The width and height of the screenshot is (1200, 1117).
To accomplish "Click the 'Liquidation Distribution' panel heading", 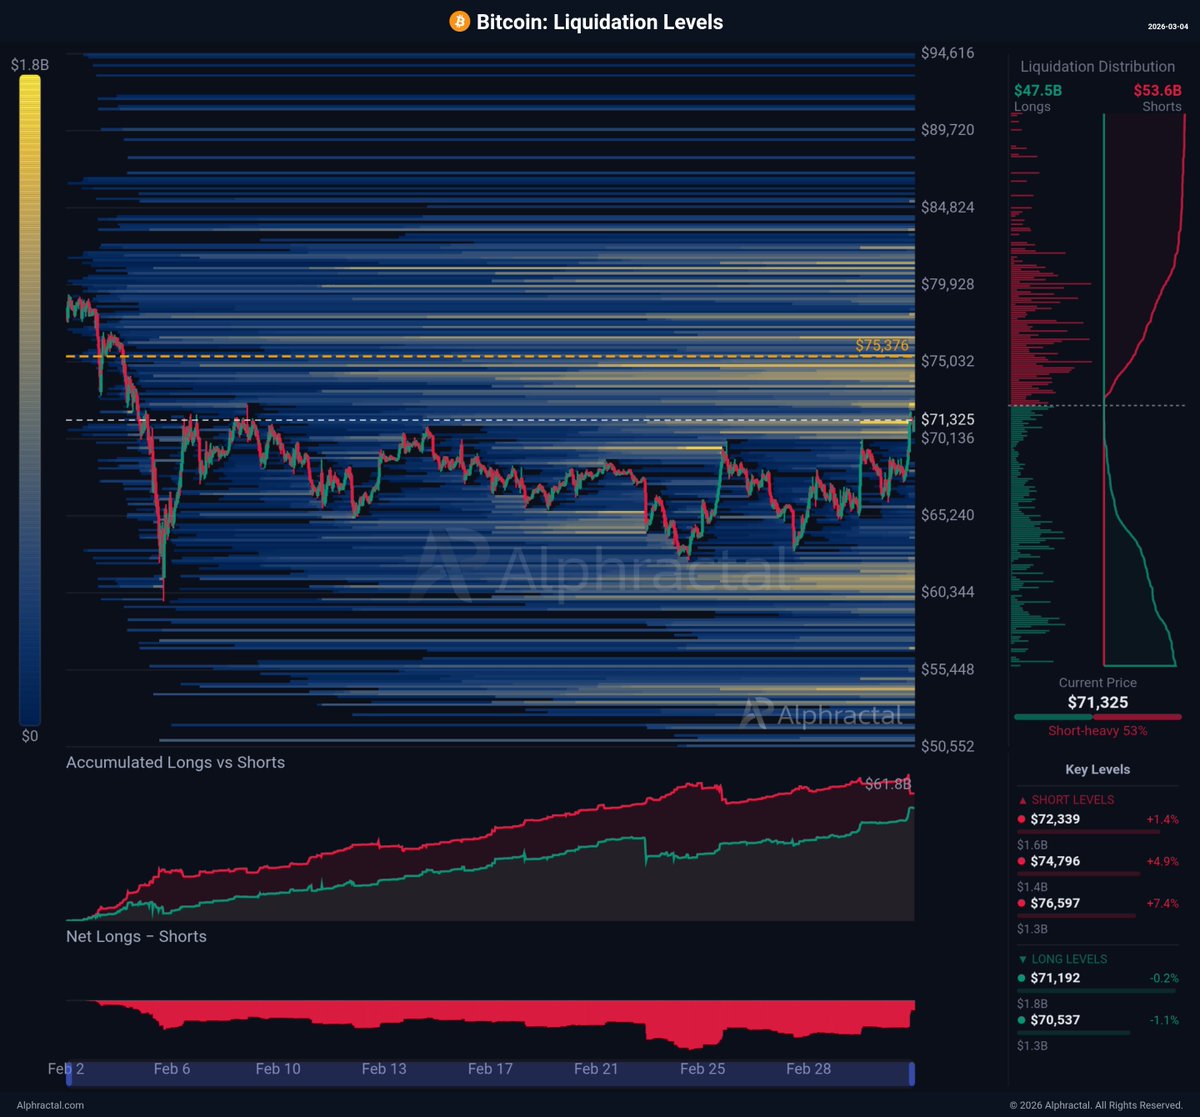I will [1097, 67].
